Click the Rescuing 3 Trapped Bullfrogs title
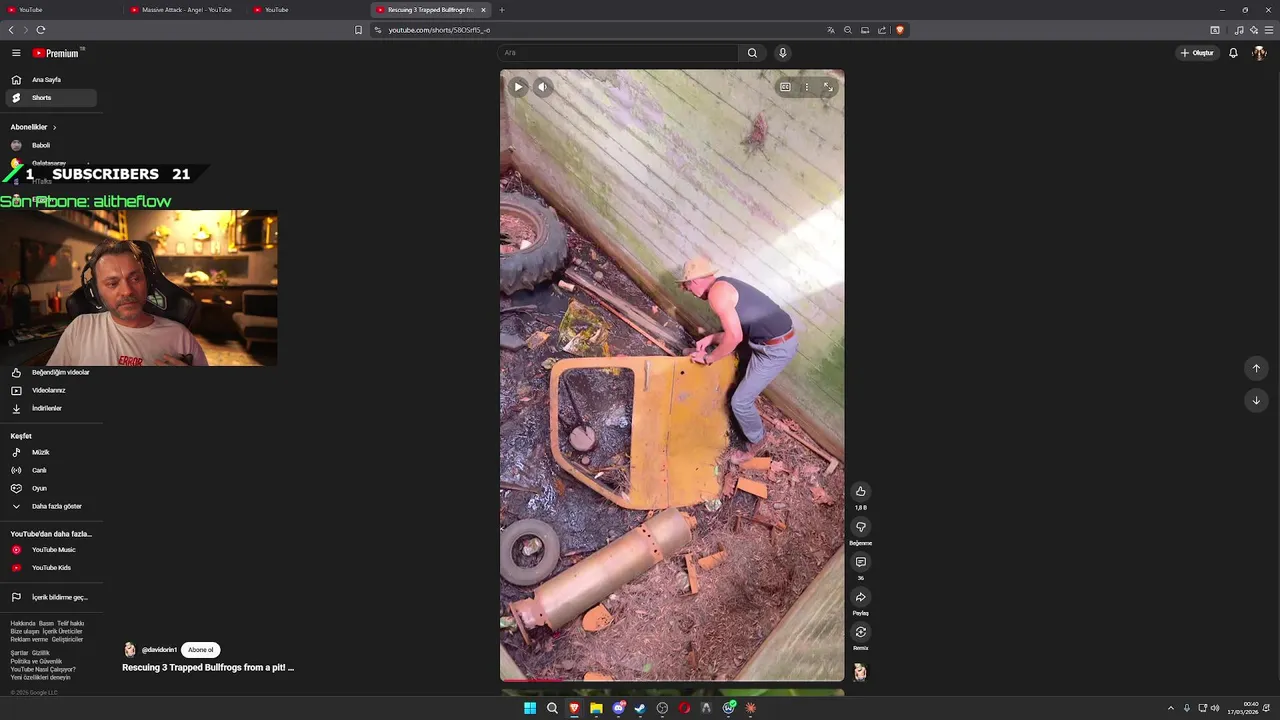The height and width of the screenshot is (720, 1280). coord(208,667)
